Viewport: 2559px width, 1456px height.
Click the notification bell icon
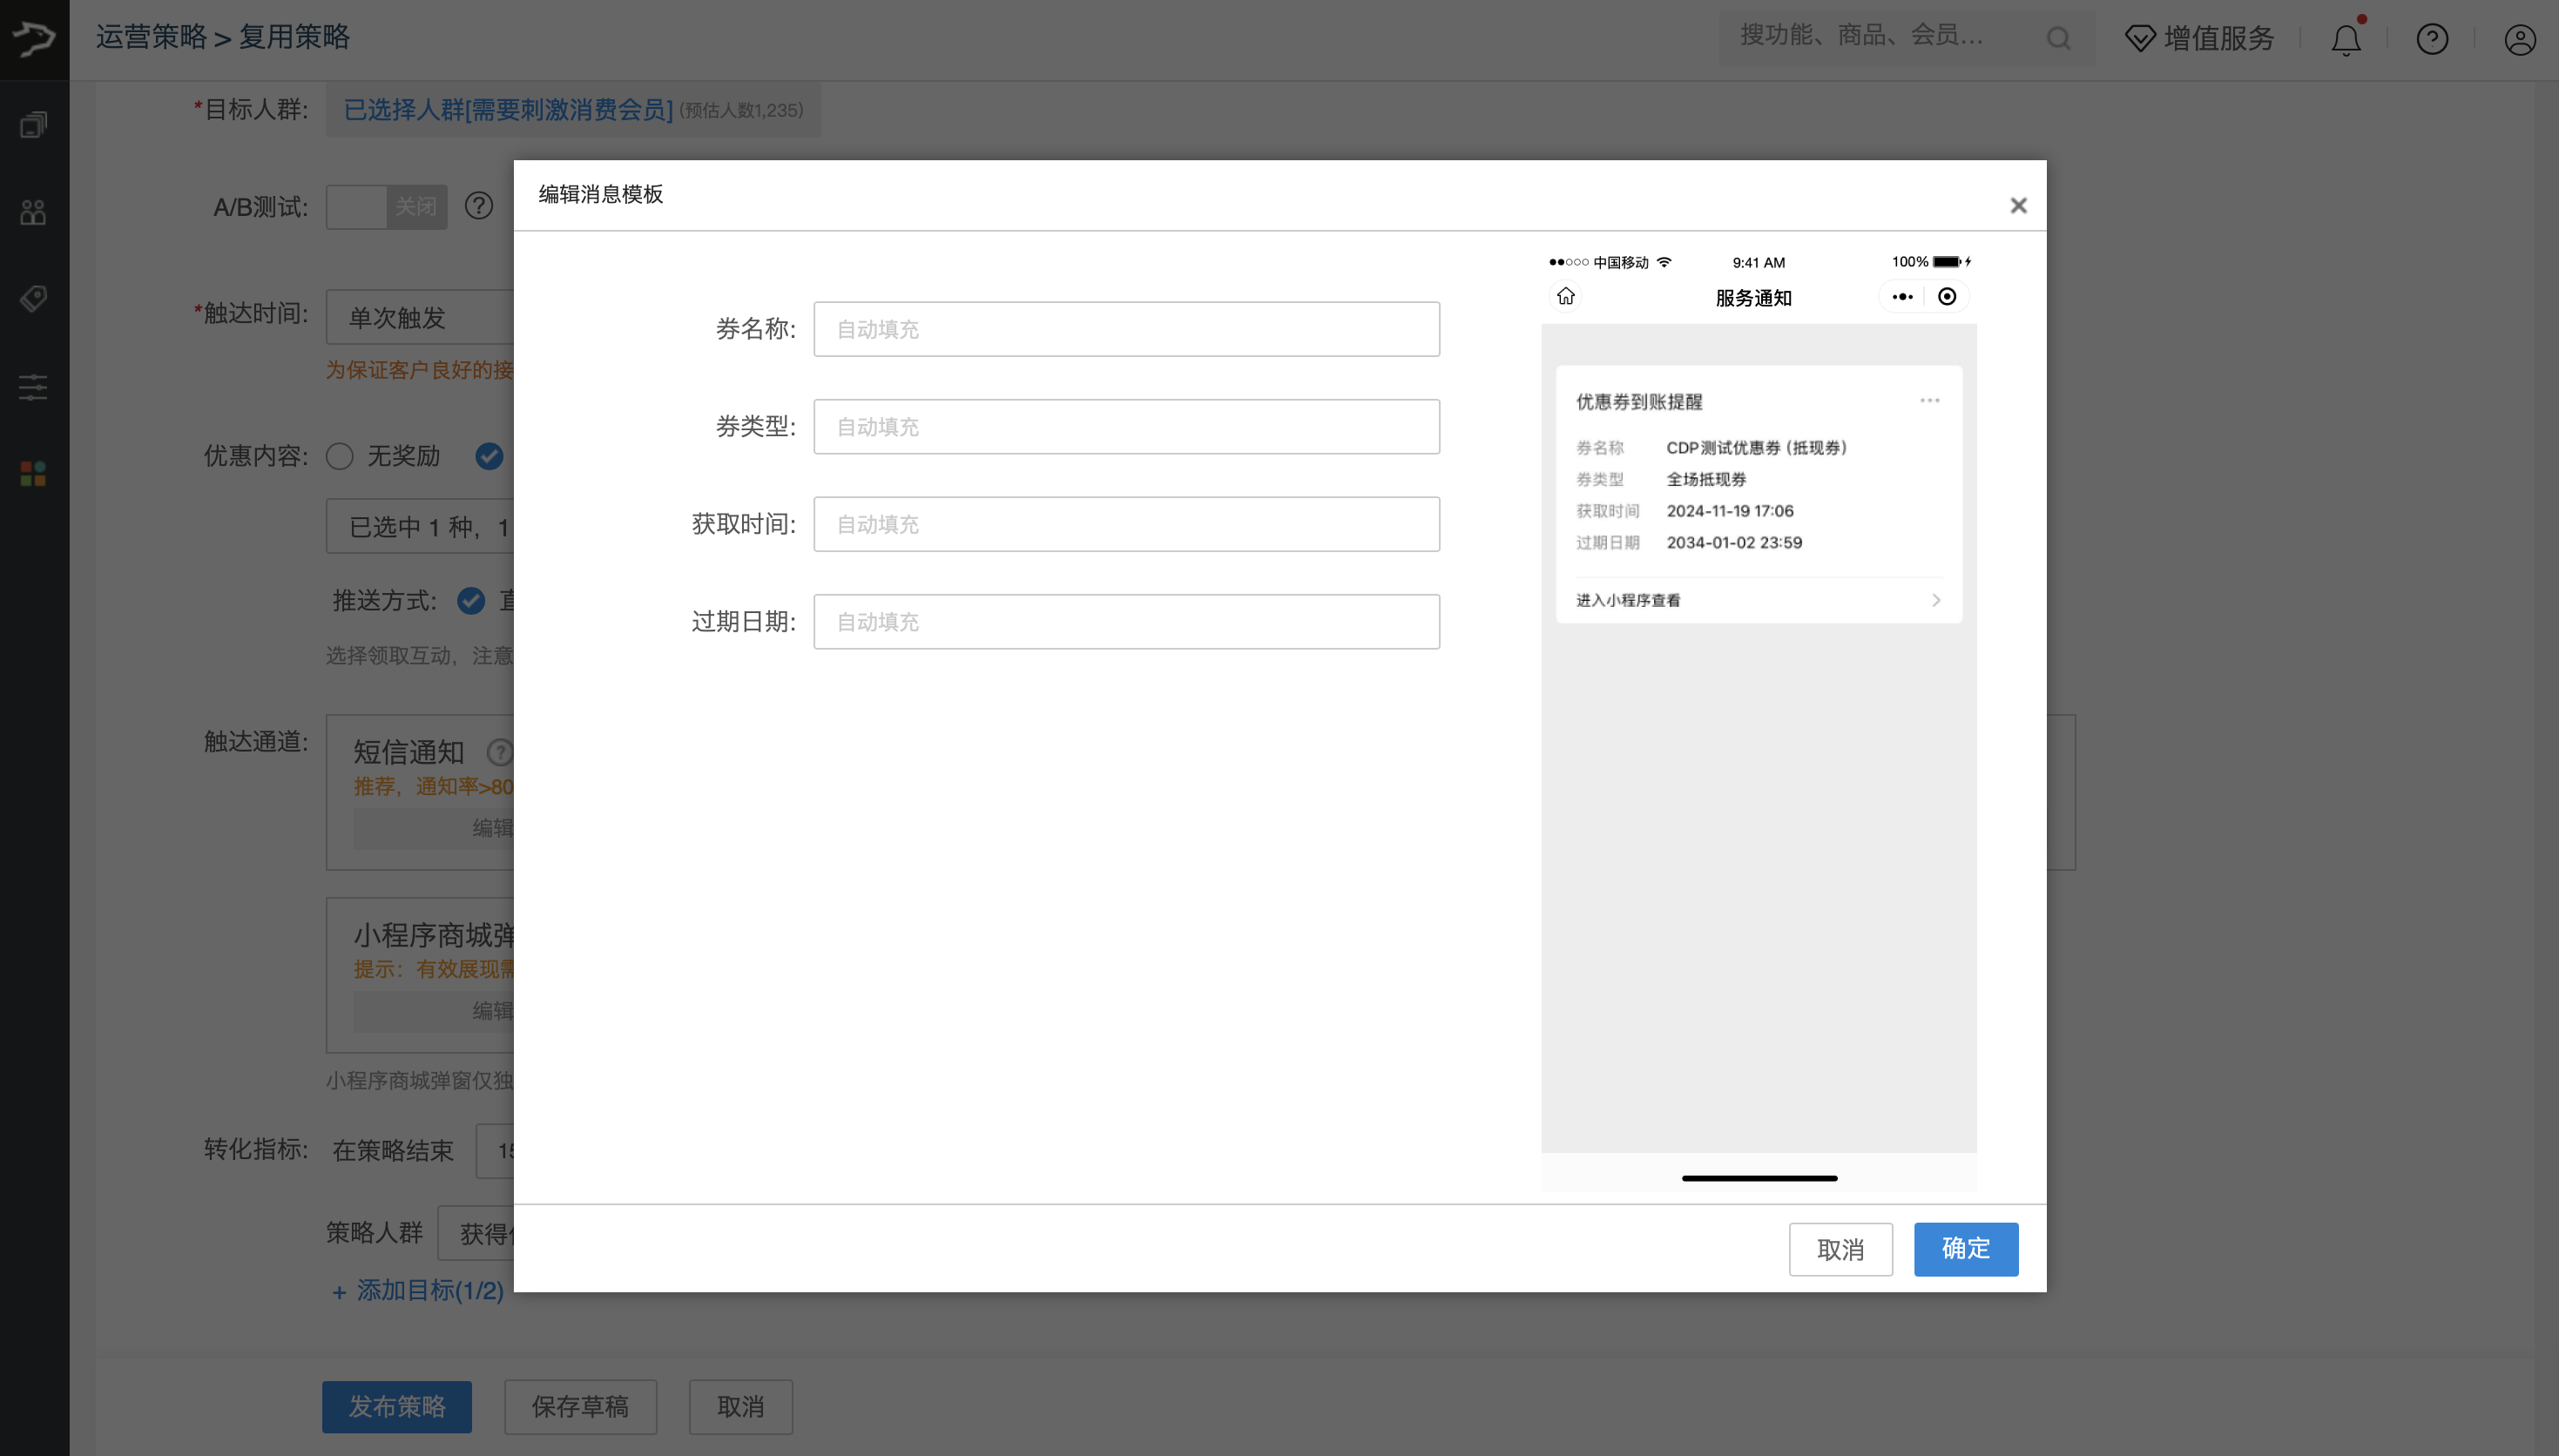coord(2345,40)
